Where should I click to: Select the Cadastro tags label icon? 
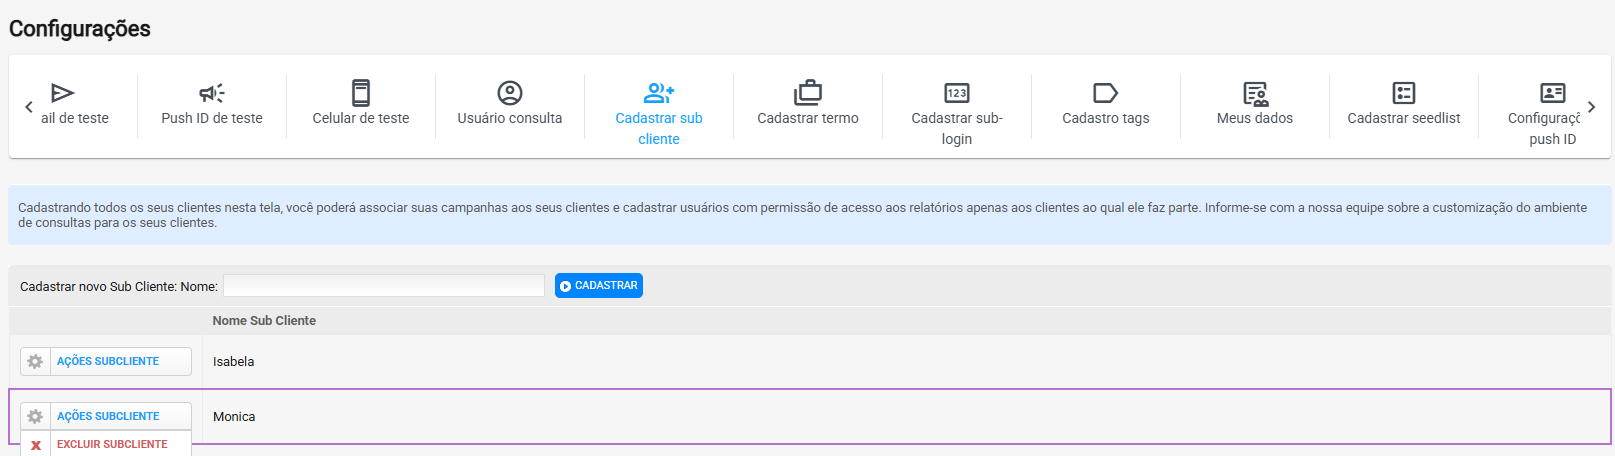coord(1106,93)
